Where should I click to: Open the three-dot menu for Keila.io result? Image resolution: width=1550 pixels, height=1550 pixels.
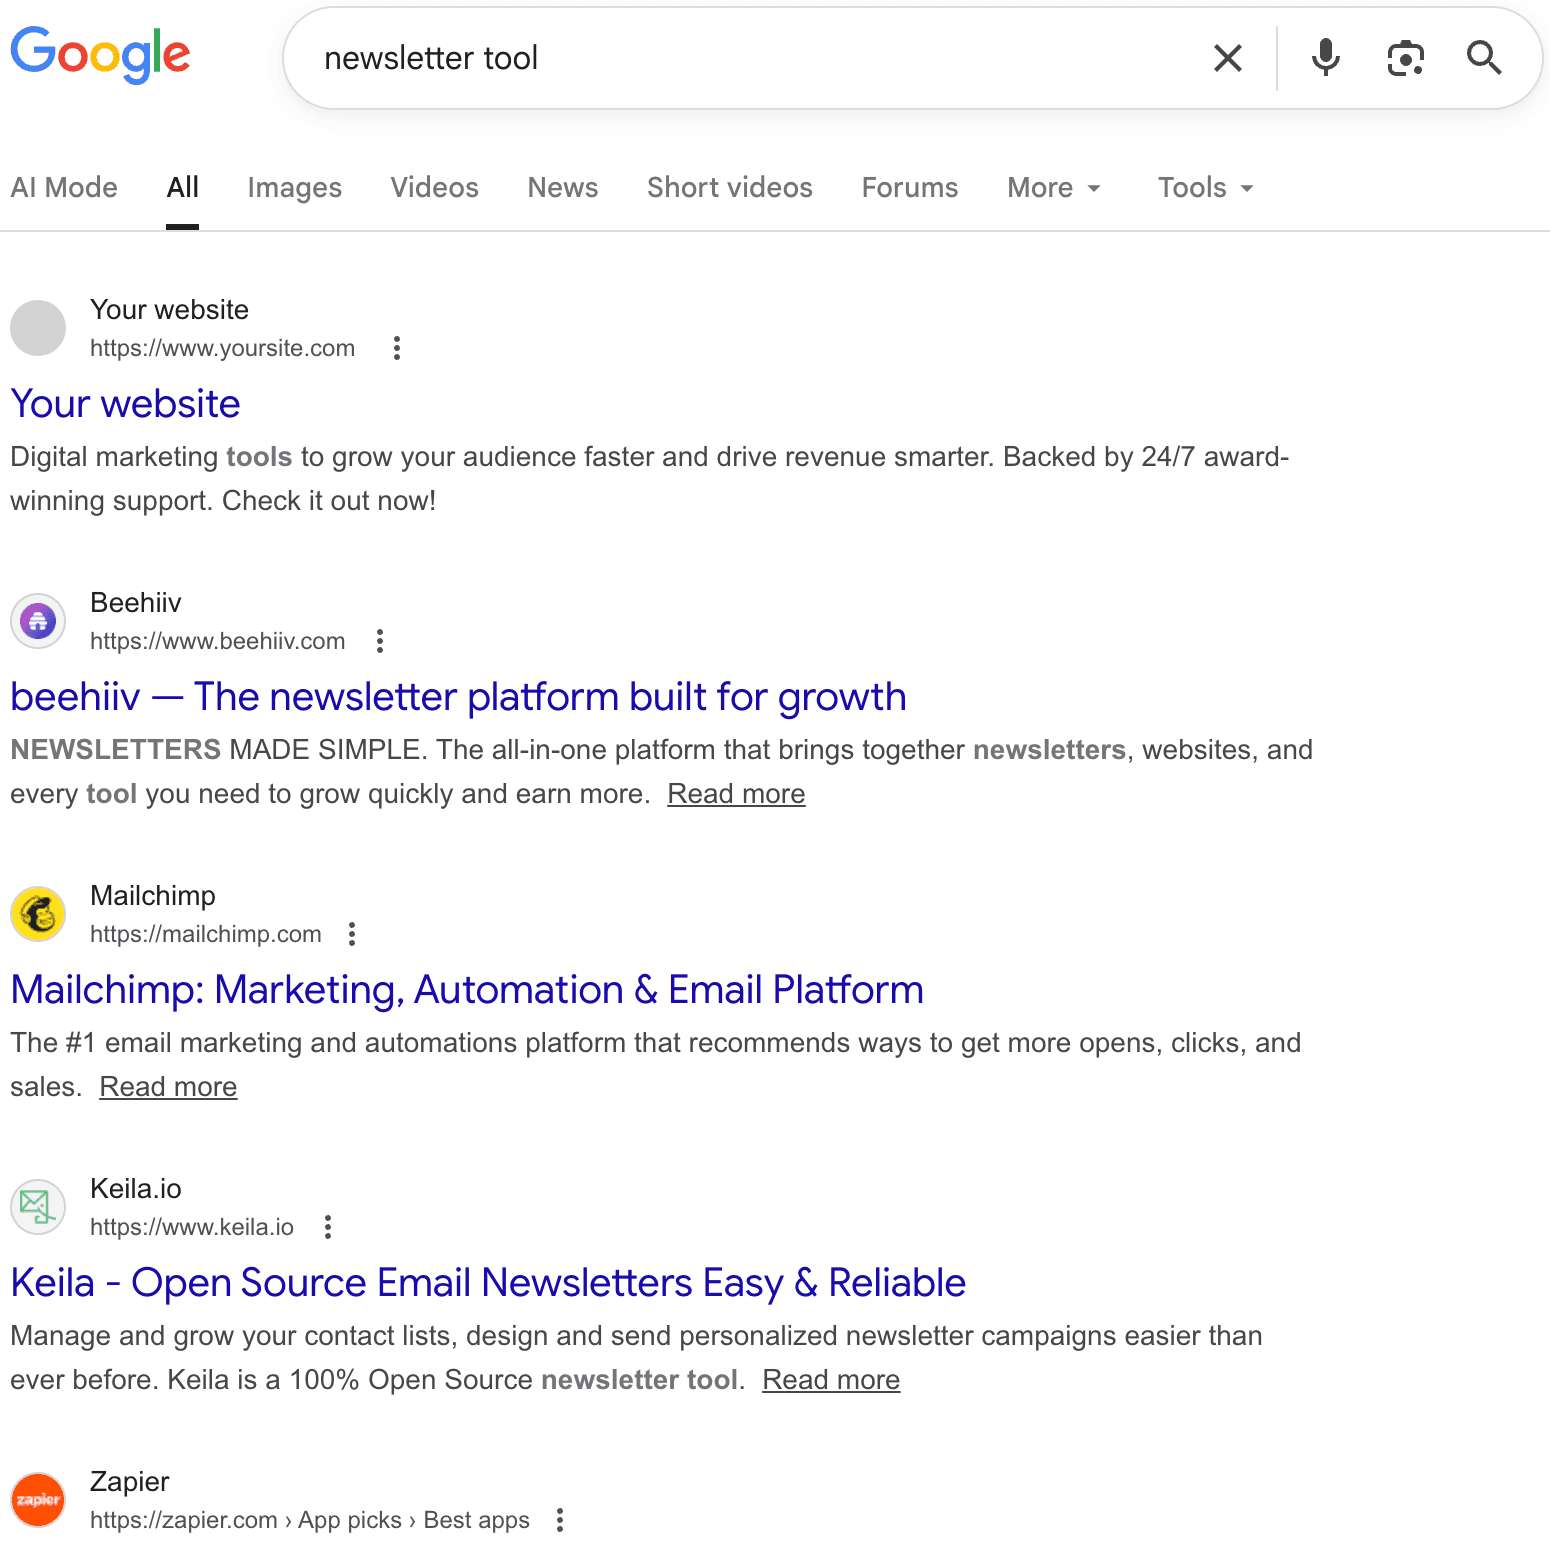pos(326,1226)
